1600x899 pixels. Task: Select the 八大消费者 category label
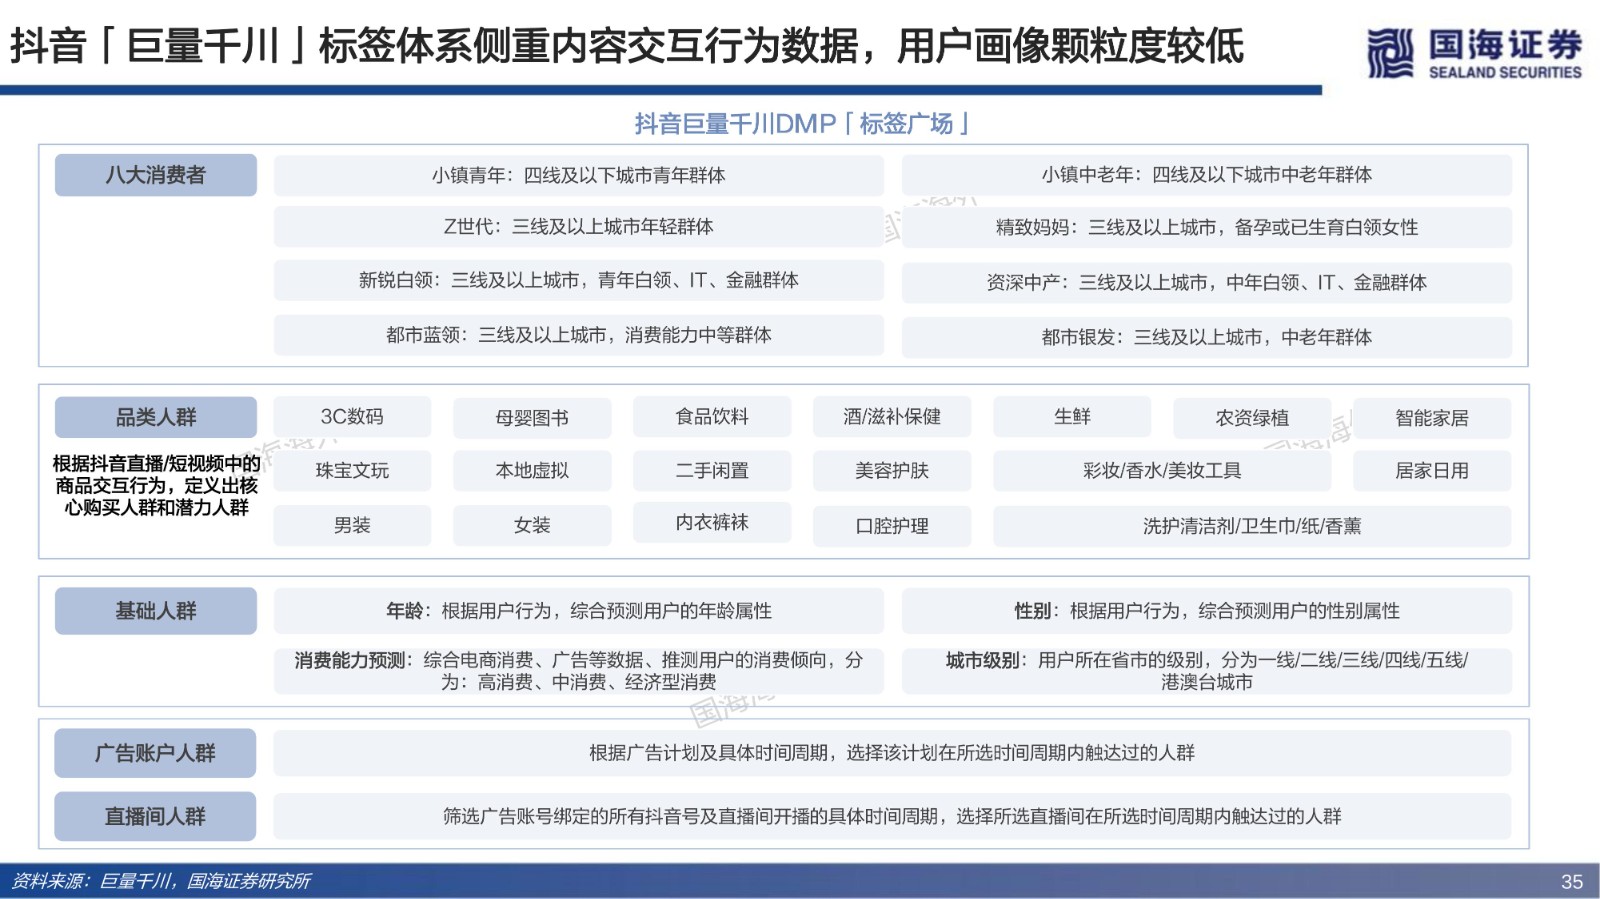(x=156, y=175)
